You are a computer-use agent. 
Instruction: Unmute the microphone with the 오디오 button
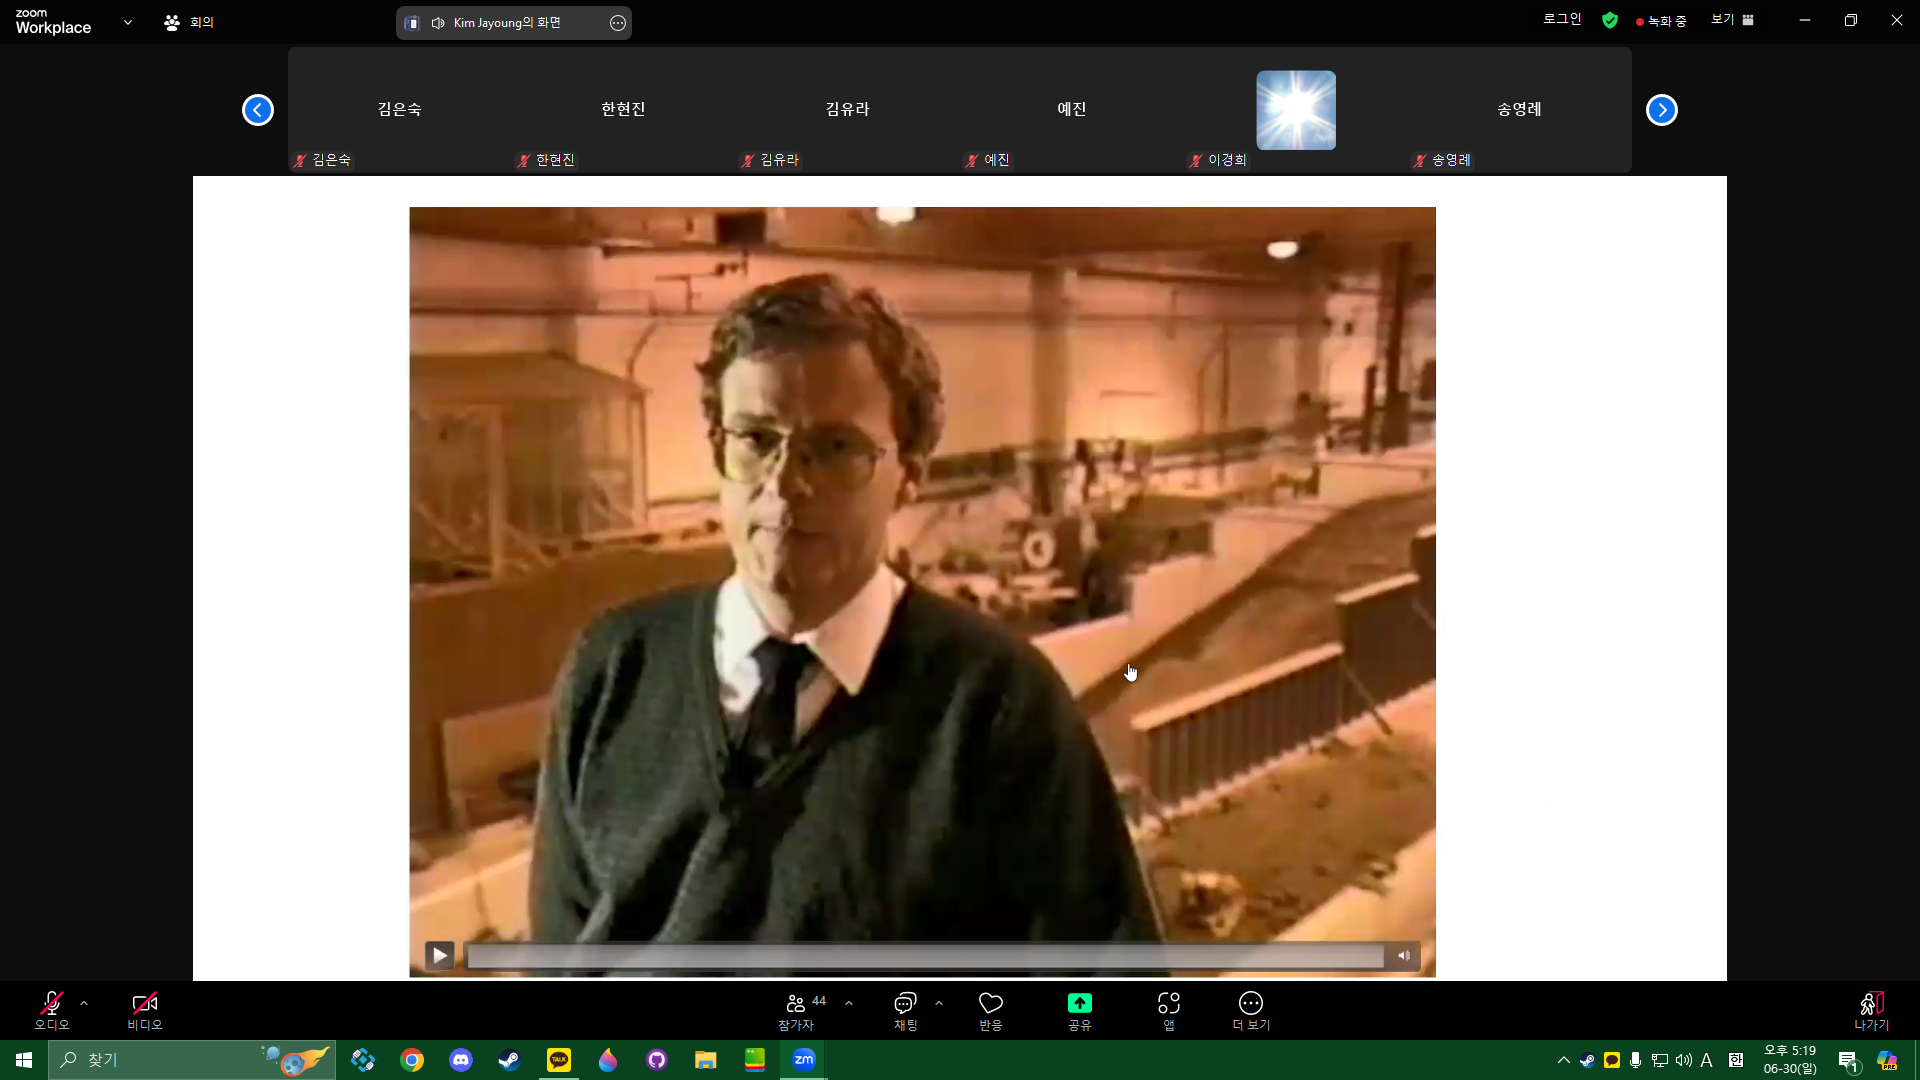coord(52,1010)
